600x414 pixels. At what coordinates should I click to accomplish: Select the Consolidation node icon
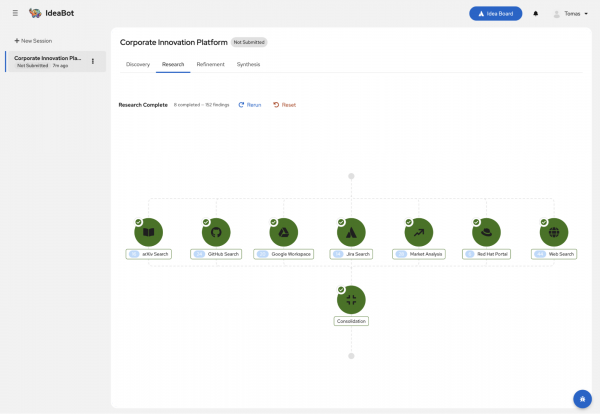[351, 300]
